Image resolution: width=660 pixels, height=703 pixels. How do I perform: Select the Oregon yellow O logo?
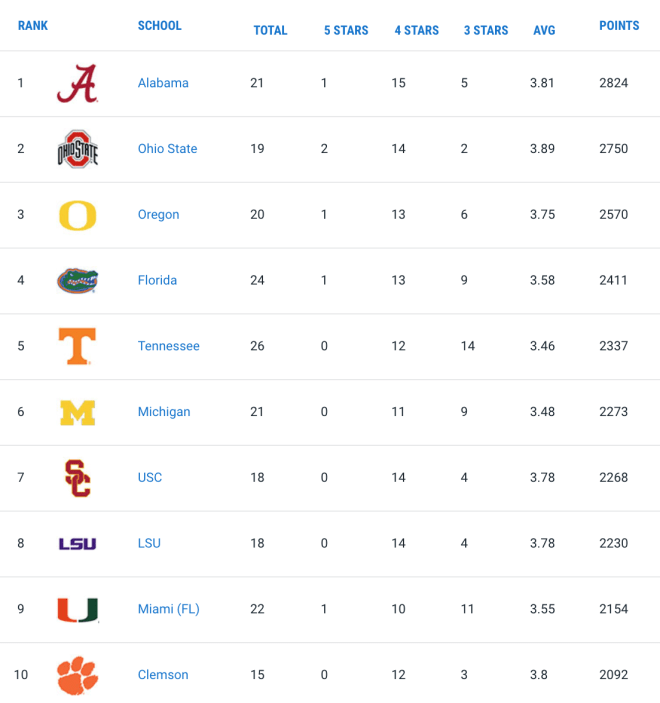[x=78, y=215]
